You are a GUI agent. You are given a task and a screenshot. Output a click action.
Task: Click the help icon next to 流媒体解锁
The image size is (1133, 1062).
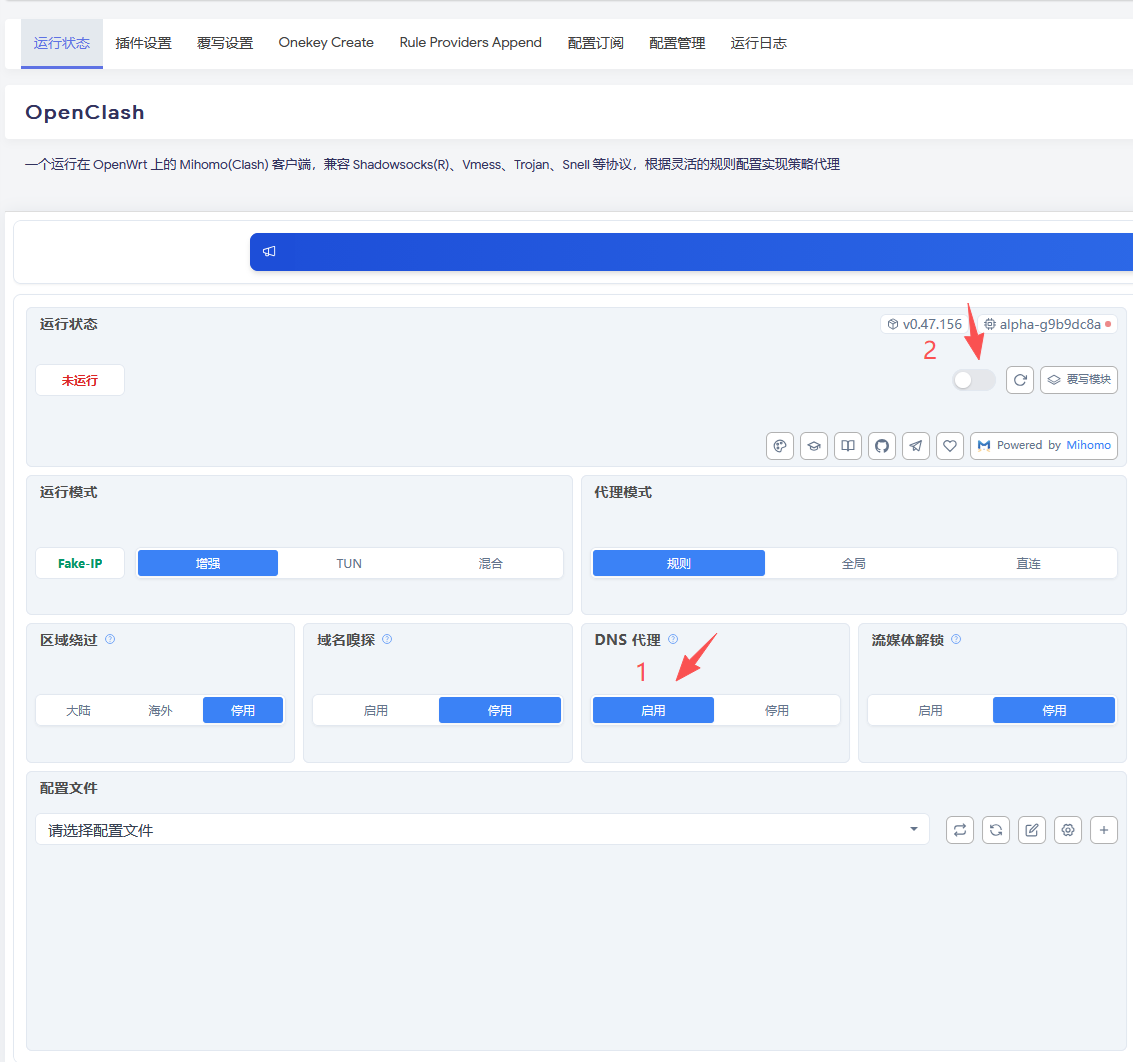coord(956,639)
